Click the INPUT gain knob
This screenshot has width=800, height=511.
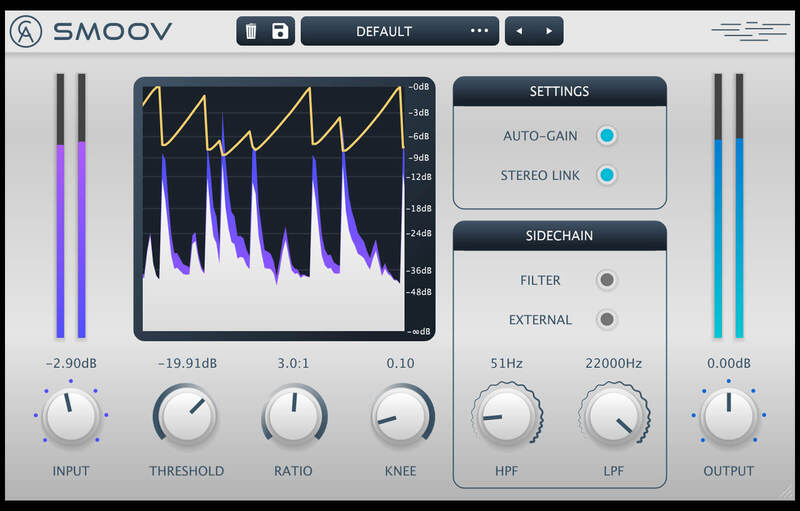[x=71, y=416]
